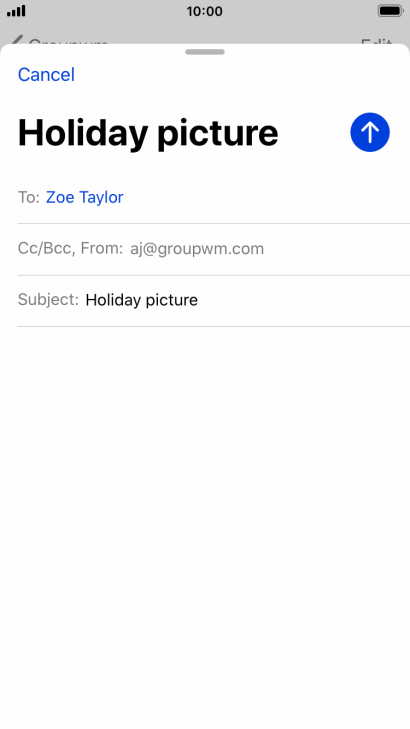Click blank space right of sender address
Screen dimensions: 410x729
tap(337, 249)
